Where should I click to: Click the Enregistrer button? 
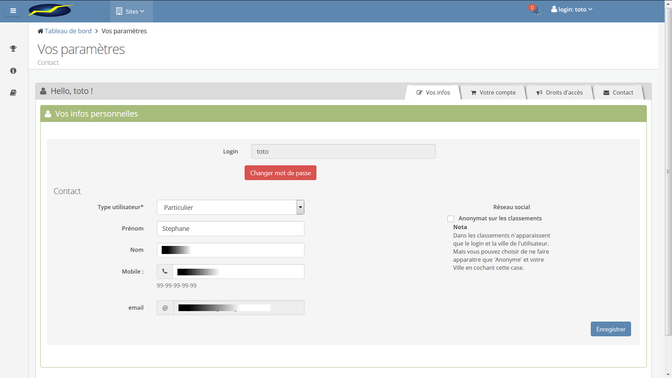coord(611,329)
